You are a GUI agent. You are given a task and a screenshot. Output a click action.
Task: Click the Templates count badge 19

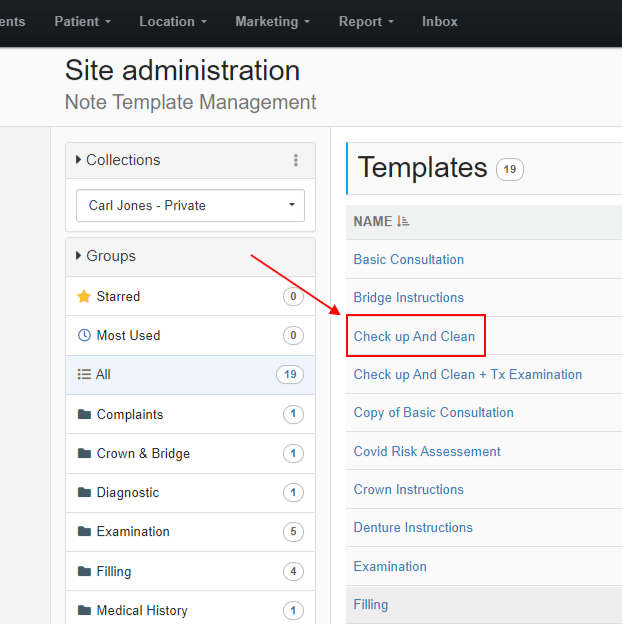(x=509, y=170)
